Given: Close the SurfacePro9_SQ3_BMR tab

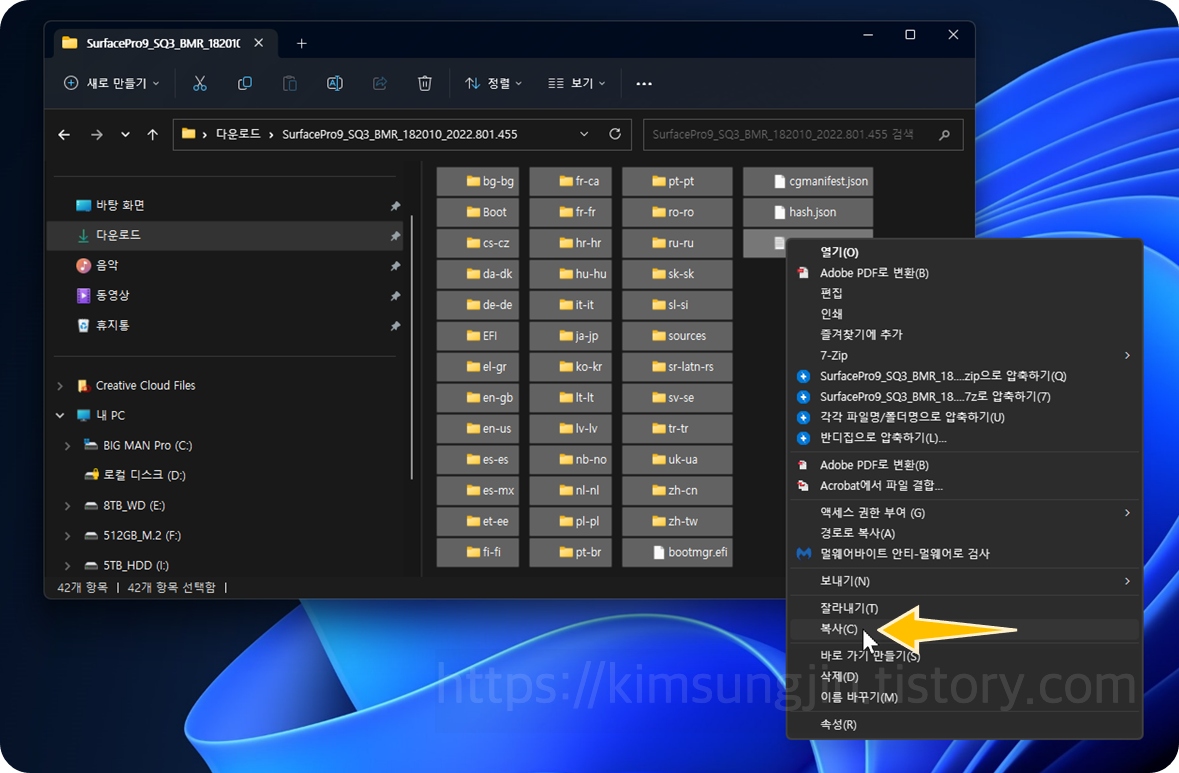Looking at the screenshot, I should (x=259, y=43).
